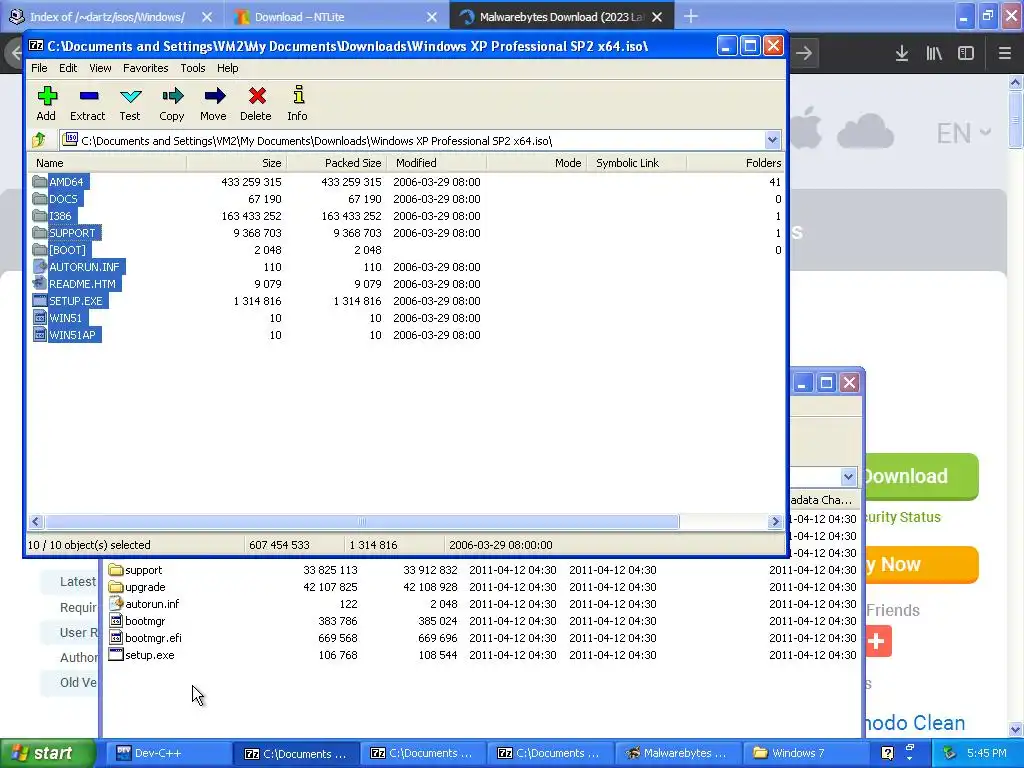This screenshot has height=768, width=1024.
Task: Select the WIN51 file icon
Action: tap(40, 317)
